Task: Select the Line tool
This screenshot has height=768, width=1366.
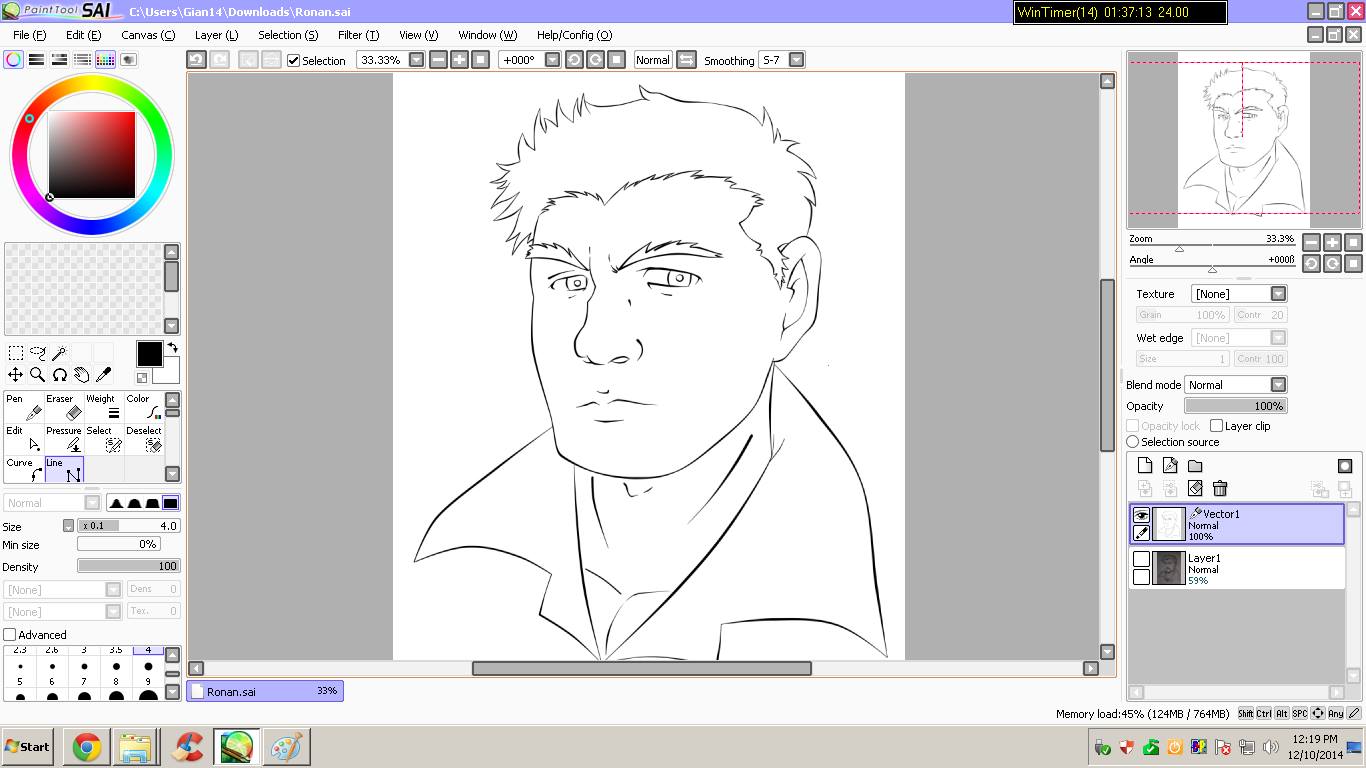Action: [64, 470]
